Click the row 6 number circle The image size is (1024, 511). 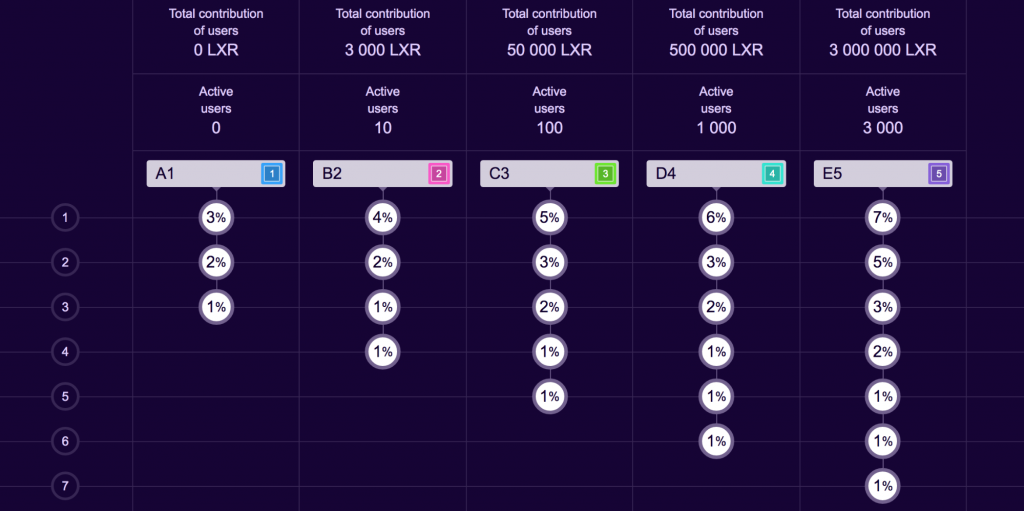(65, 441)
